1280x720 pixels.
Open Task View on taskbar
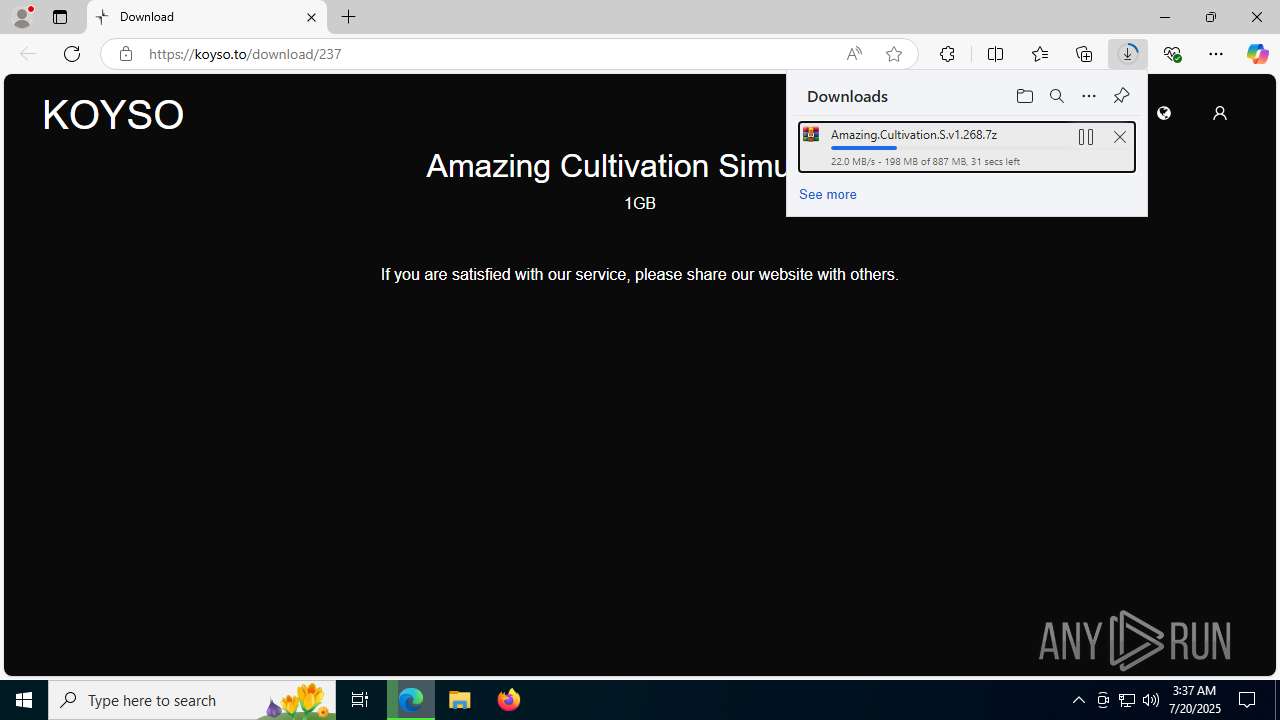tap(360, 700)
